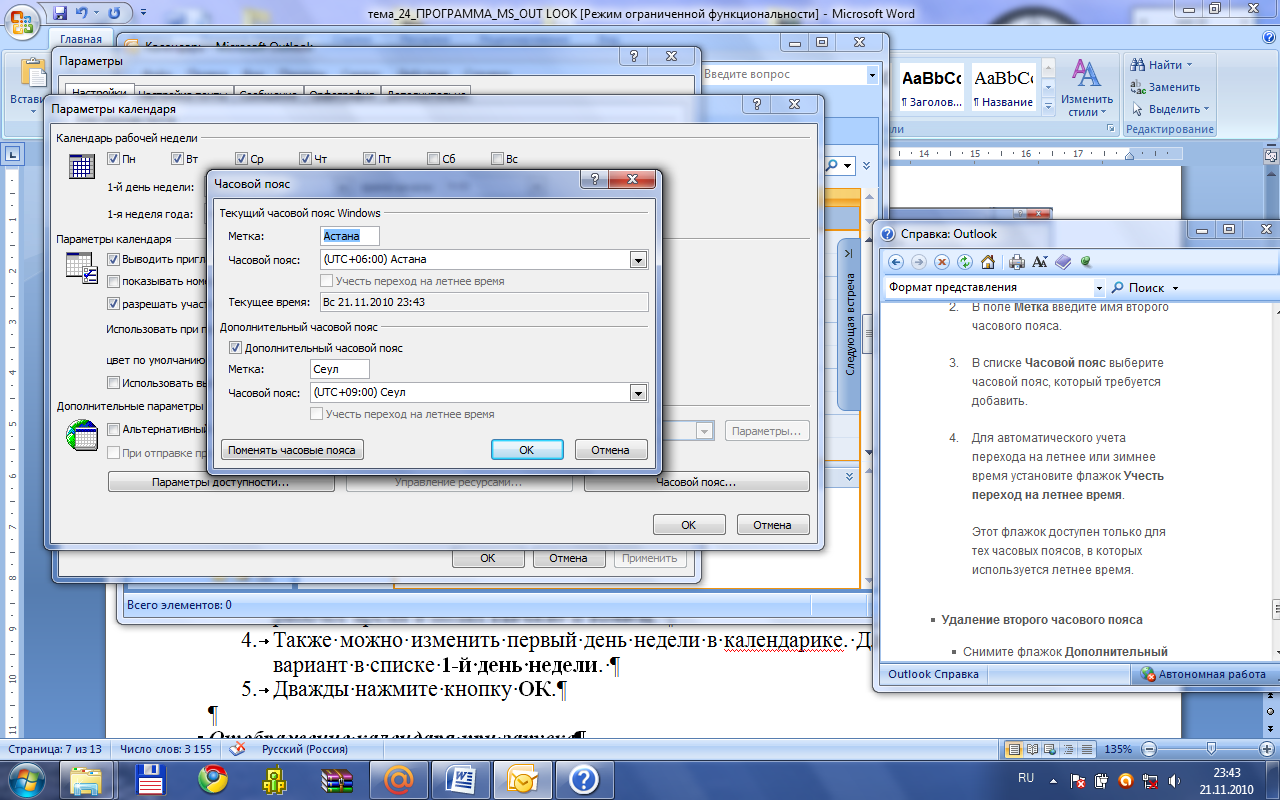This screenshot has height=800, width=1280.
Task: Open Главная tab in Word ribbon
Action: pos(81,39)
